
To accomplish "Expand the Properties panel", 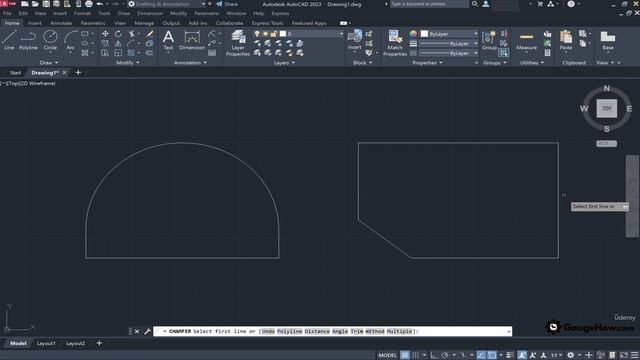I will click(x=427, y=63).
